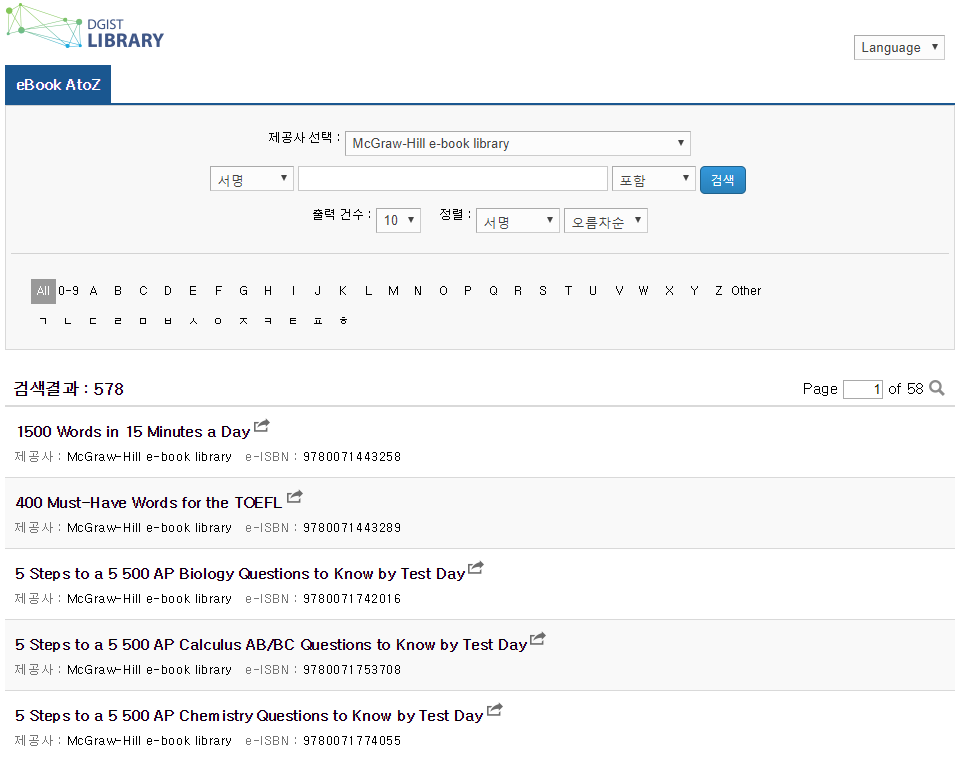Viewport: 971px width, 759px height.
Task: Filter titles starting with S
Action: coord(543,291)
